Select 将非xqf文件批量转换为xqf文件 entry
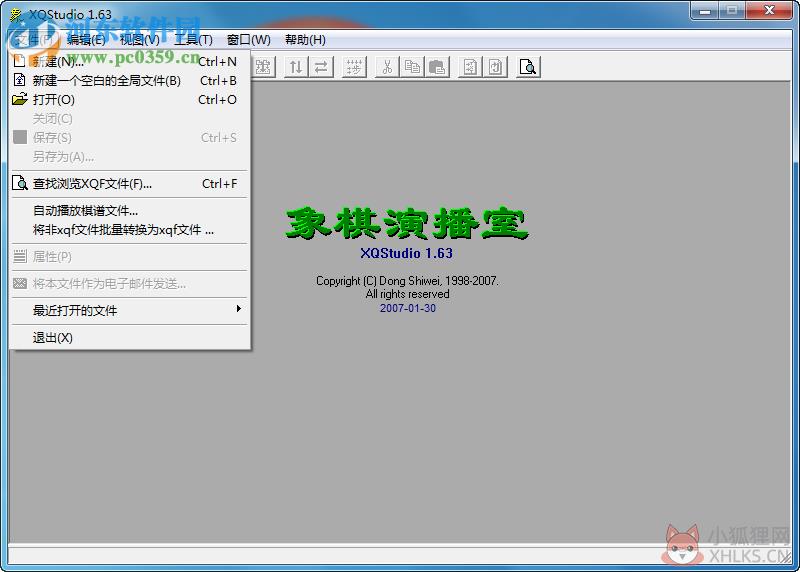 (x=130, y=230)
